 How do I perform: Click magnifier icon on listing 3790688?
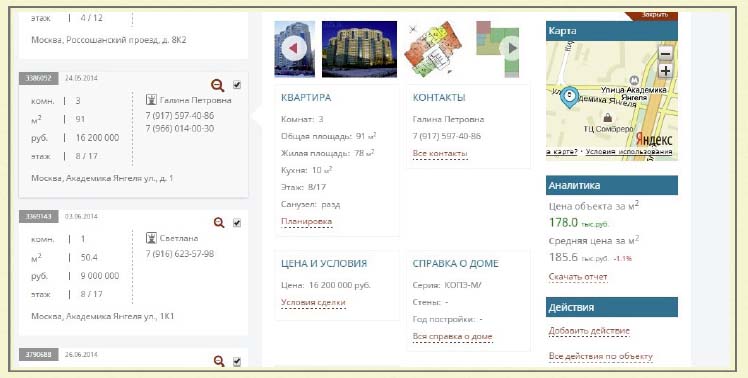[x=219, y=361]
